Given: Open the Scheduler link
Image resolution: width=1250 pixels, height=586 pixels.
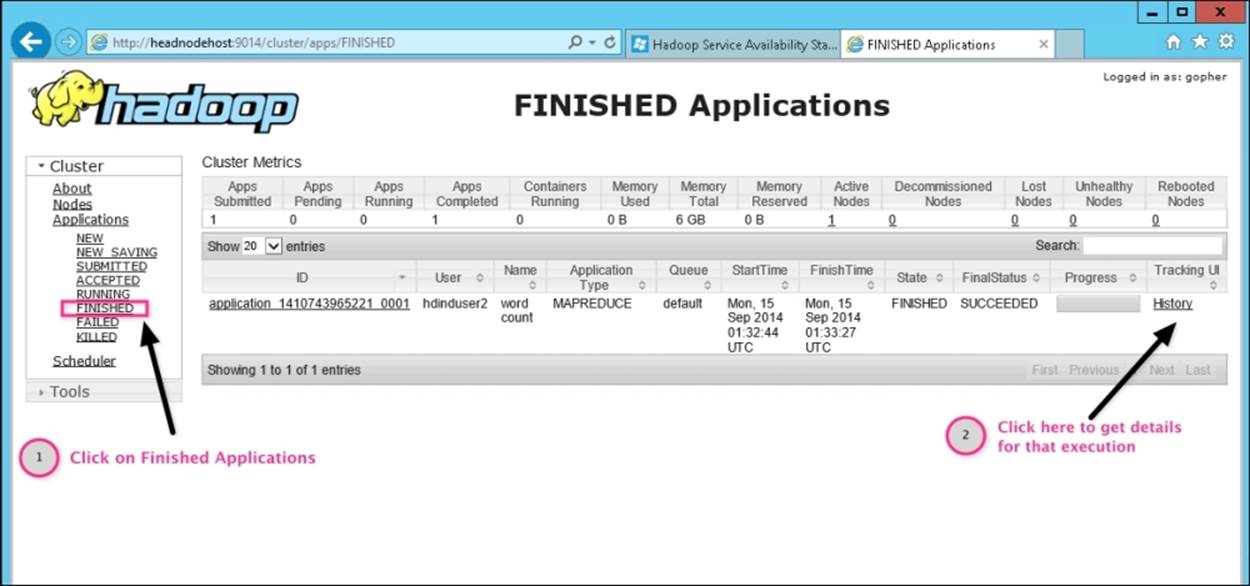Looking at the screenshot, I should coord(84,361).
